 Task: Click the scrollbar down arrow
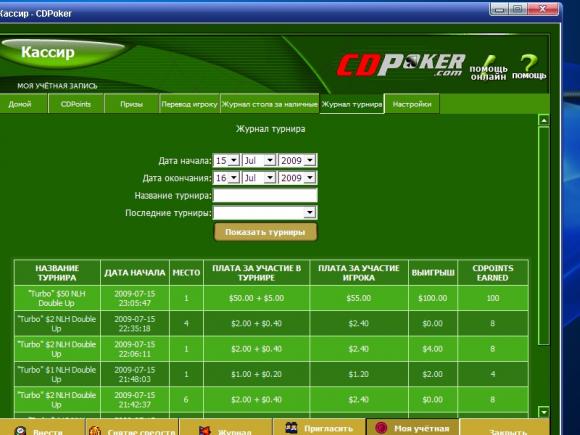[544, 412]
